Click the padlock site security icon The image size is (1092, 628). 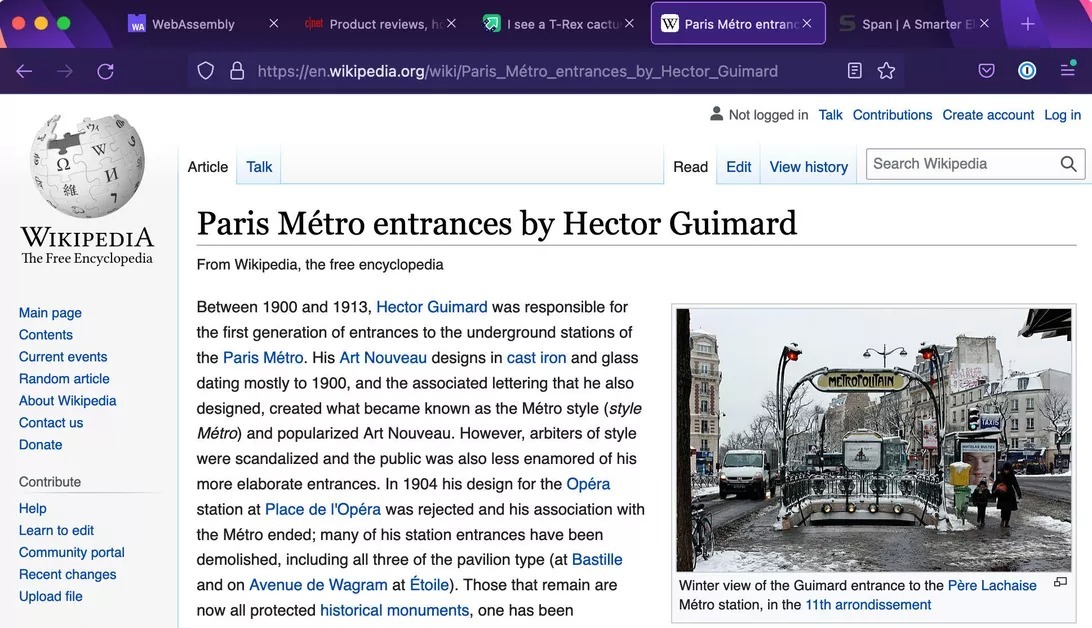(237, 71)
